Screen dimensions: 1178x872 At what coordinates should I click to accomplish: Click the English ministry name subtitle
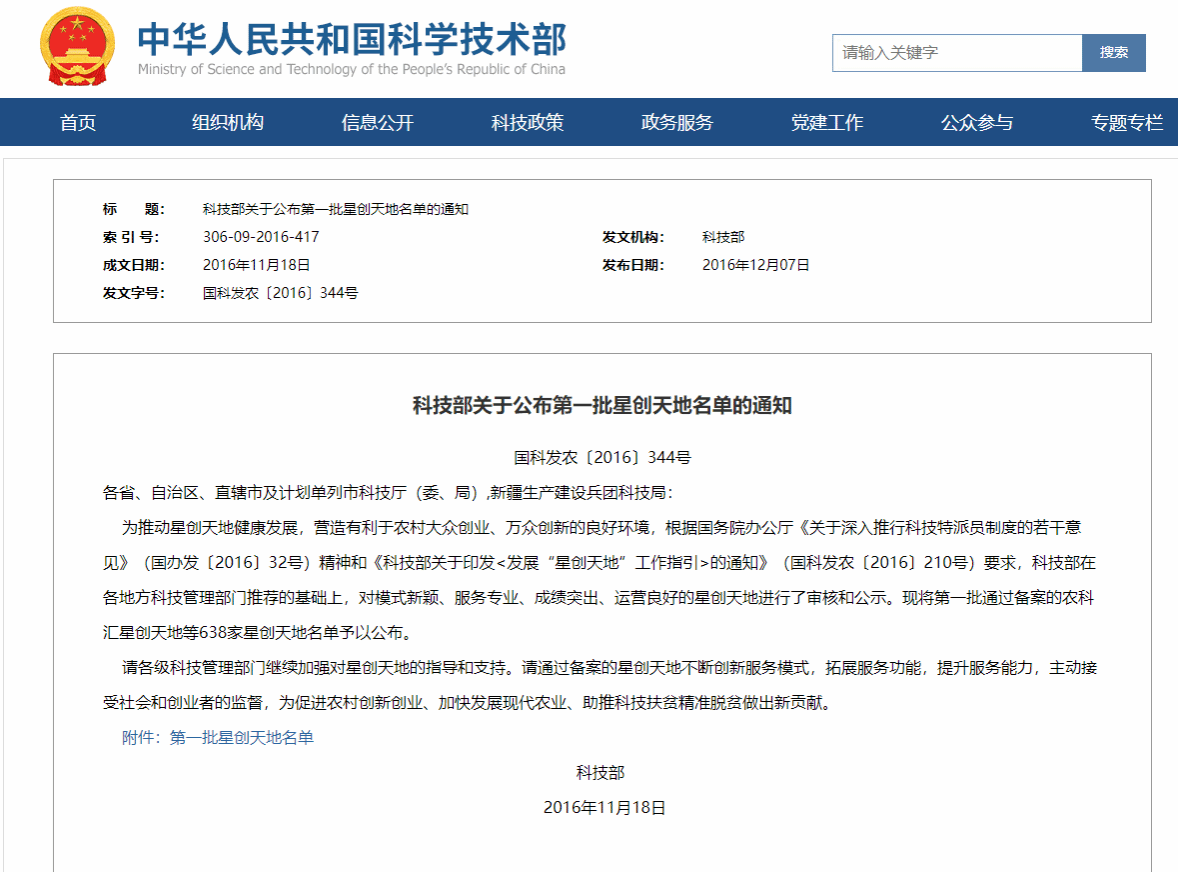(351, 70)
